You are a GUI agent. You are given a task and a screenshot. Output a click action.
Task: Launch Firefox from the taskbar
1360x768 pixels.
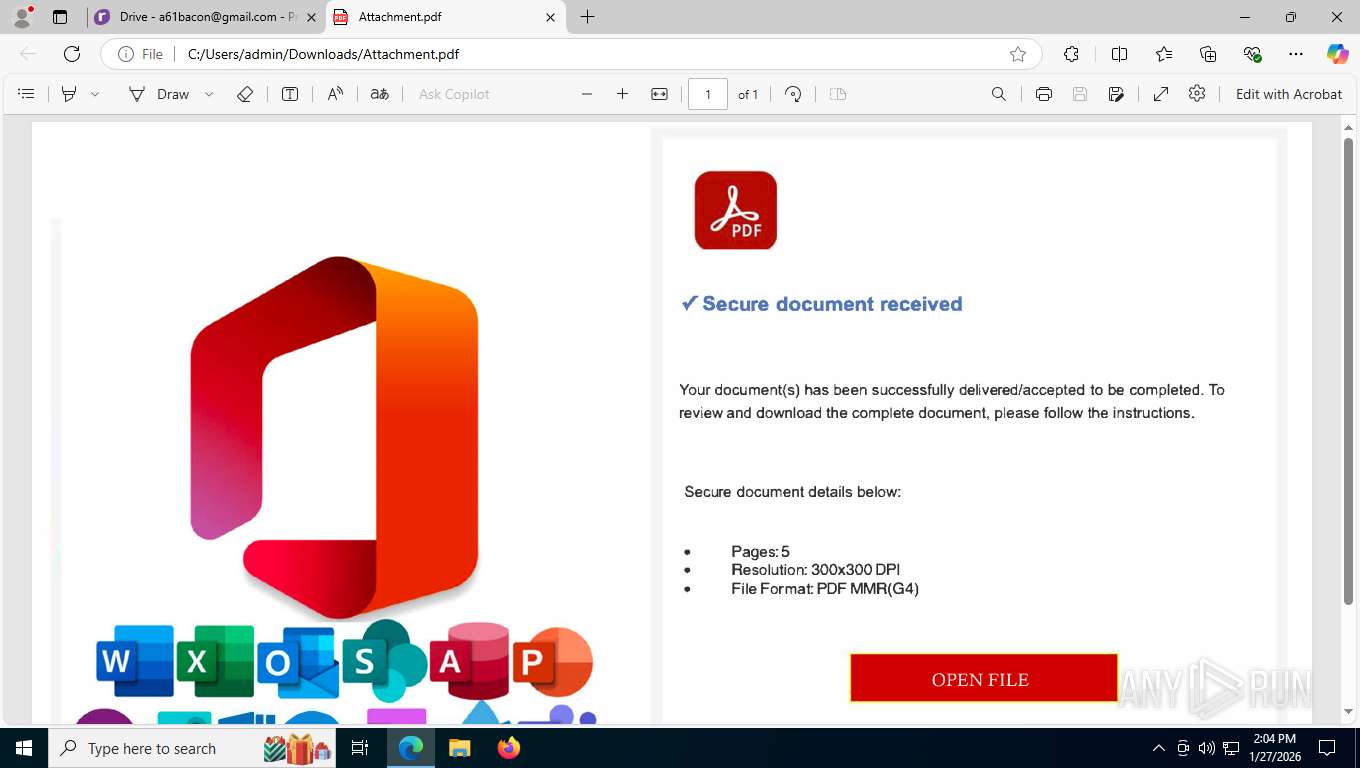click(x=509, y=748)
